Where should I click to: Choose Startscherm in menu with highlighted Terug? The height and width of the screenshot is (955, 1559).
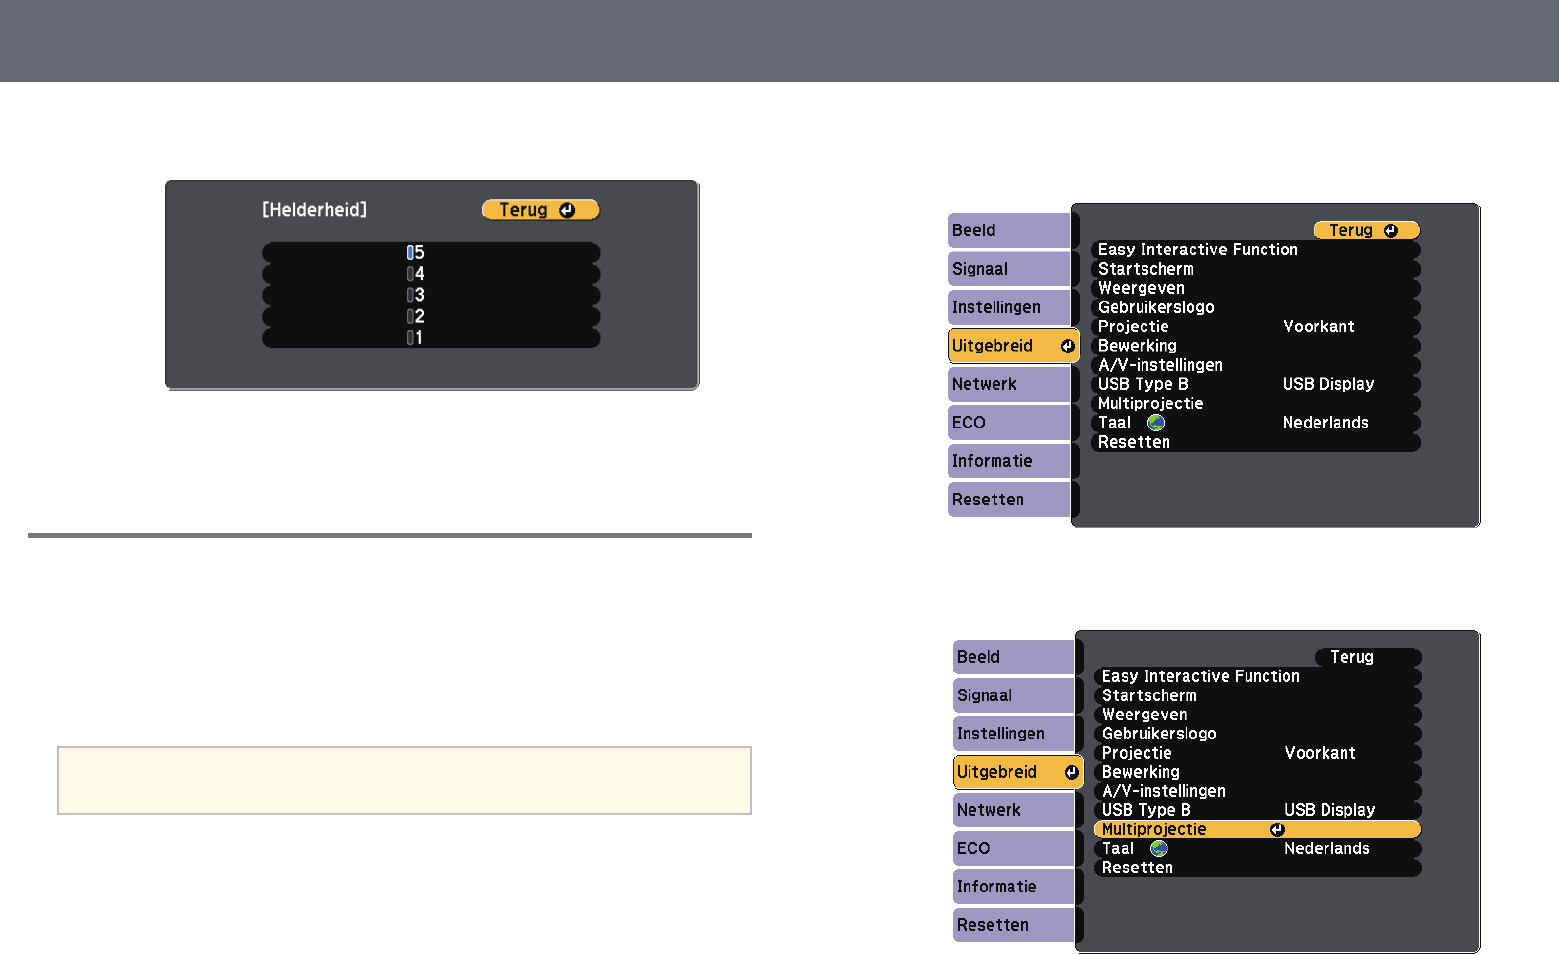click(1255, 269)
